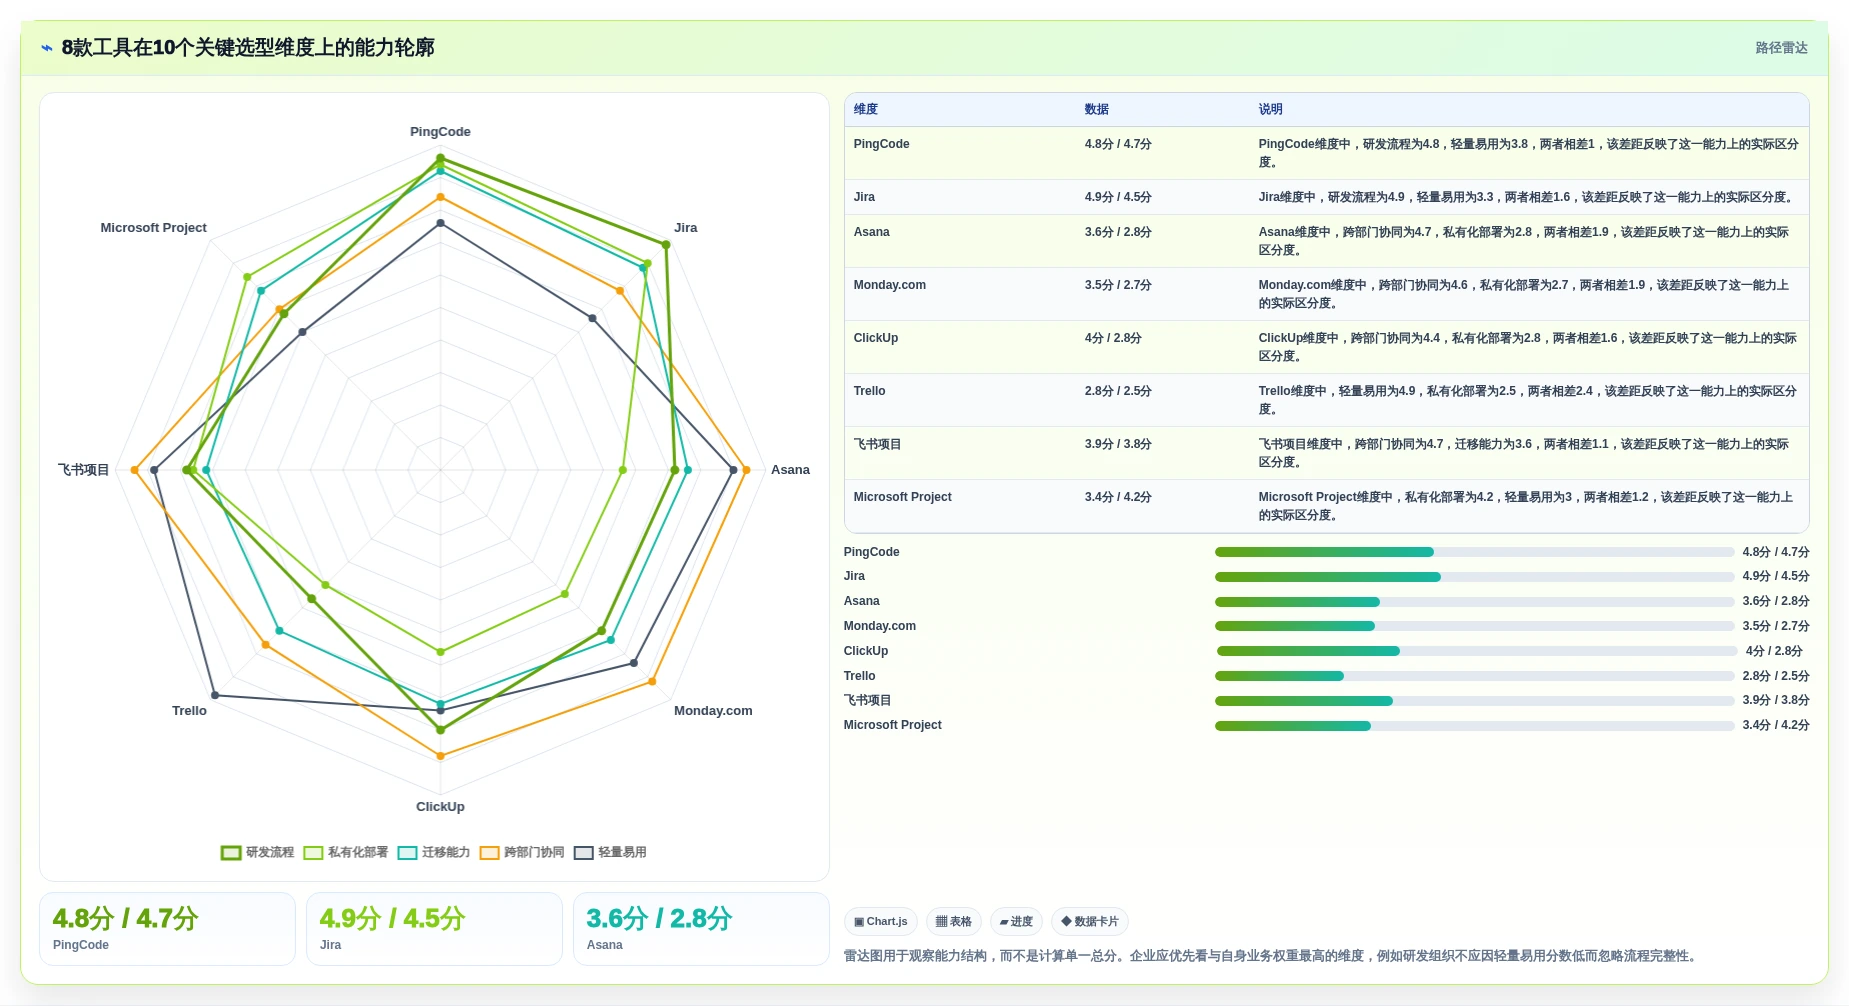
Task: Open the Jira 4.9分 / 4.5分 stat card
Action: [x=434, y=929]
